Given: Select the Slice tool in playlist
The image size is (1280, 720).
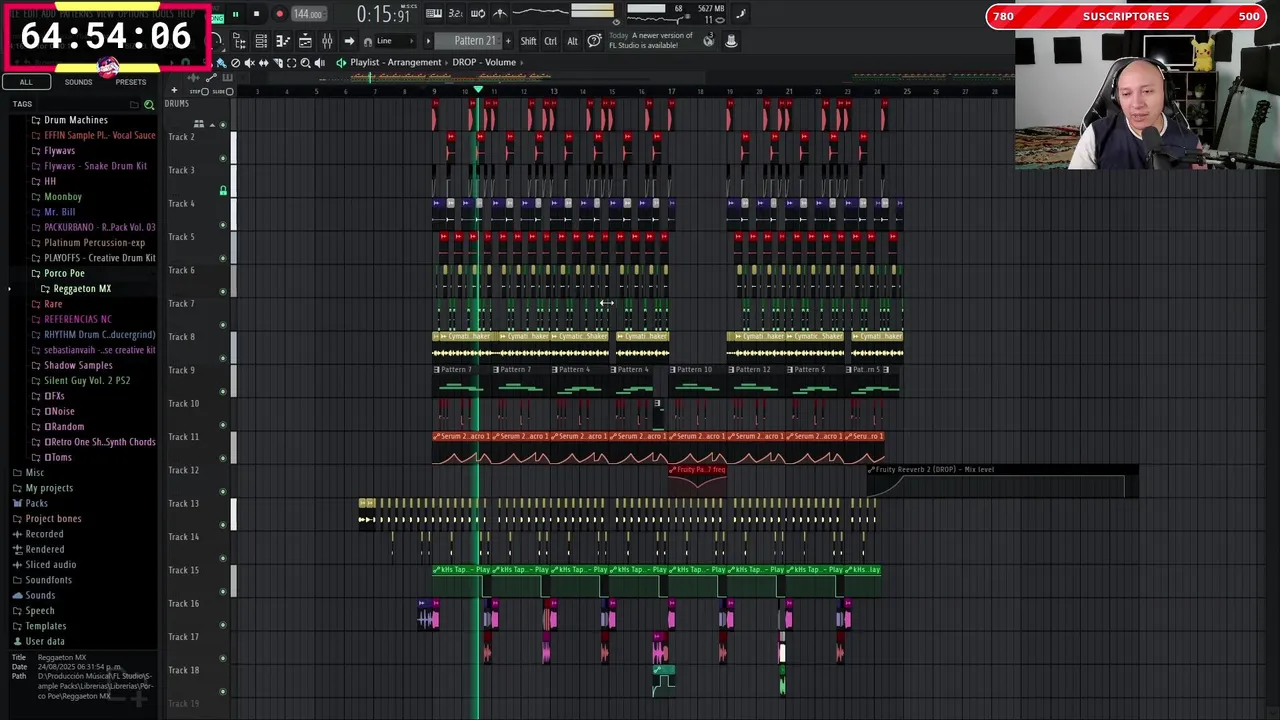Looking at the screenshot, I should tap(277, 63).
